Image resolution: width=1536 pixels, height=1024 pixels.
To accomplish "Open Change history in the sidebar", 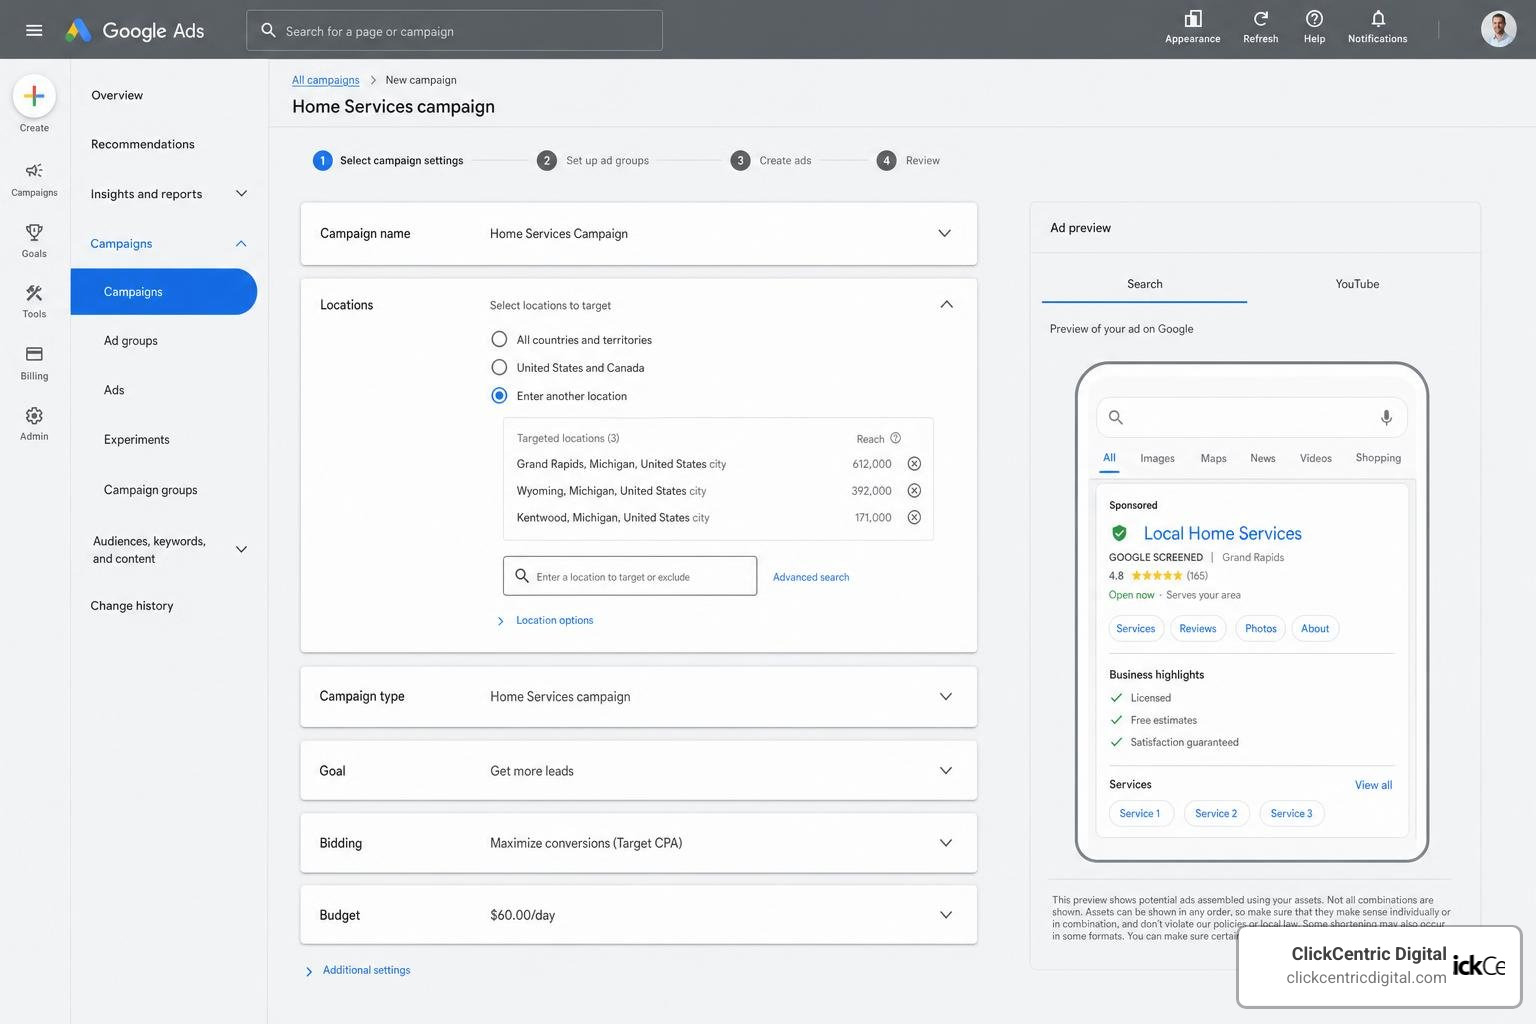I will (132, 605).
